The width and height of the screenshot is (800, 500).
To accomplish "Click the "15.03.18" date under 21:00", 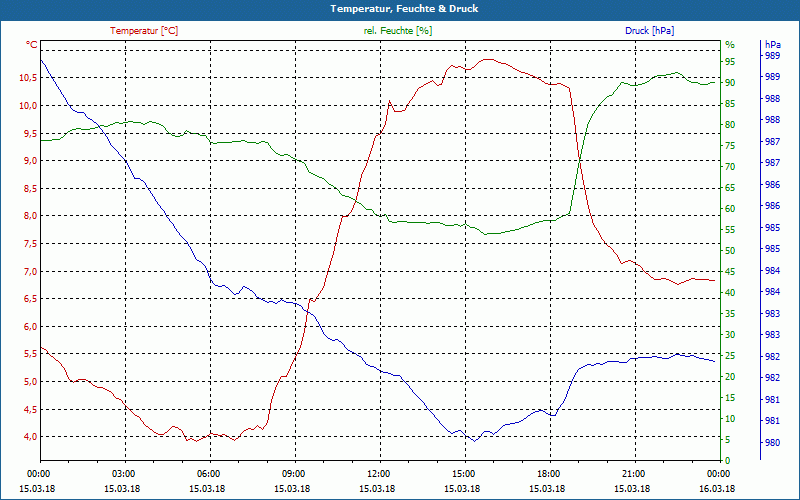I will point(632,488).
